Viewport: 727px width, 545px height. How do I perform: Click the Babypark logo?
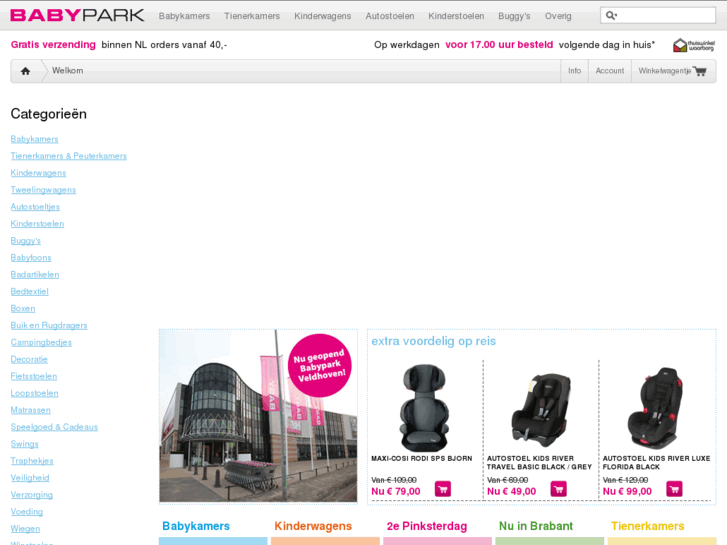(x=77, y=15)
